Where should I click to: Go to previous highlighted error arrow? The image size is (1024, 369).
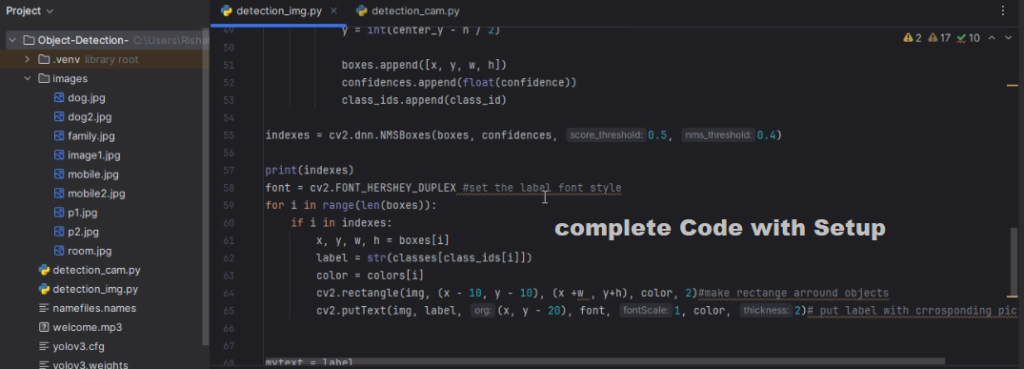[x=991, y=38]
